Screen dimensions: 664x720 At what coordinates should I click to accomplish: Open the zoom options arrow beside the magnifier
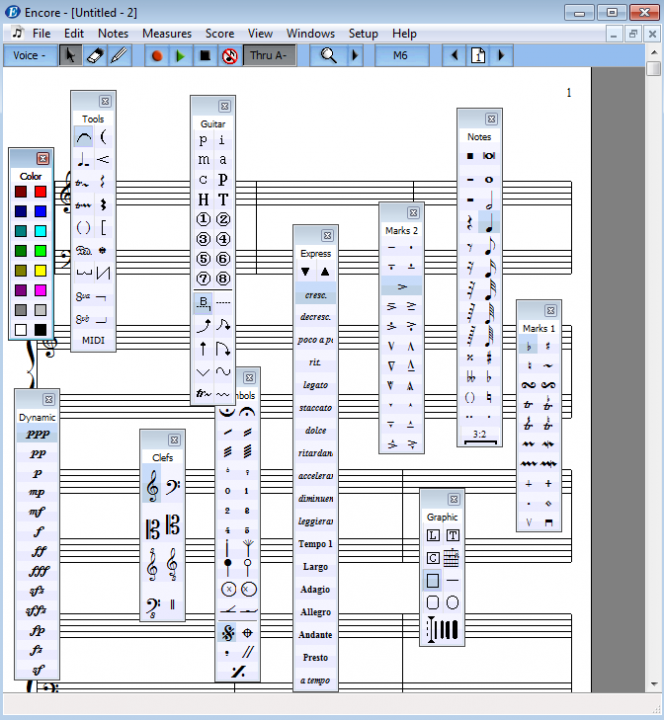[x=355, y=56]
